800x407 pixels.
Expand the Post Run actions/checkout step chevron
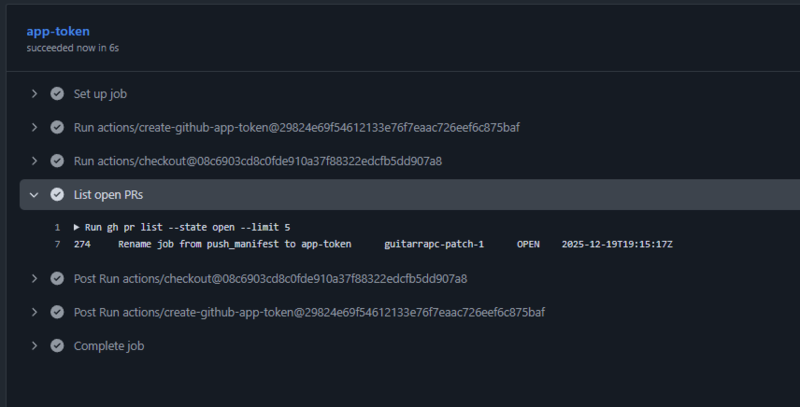(x=34, y=278)
